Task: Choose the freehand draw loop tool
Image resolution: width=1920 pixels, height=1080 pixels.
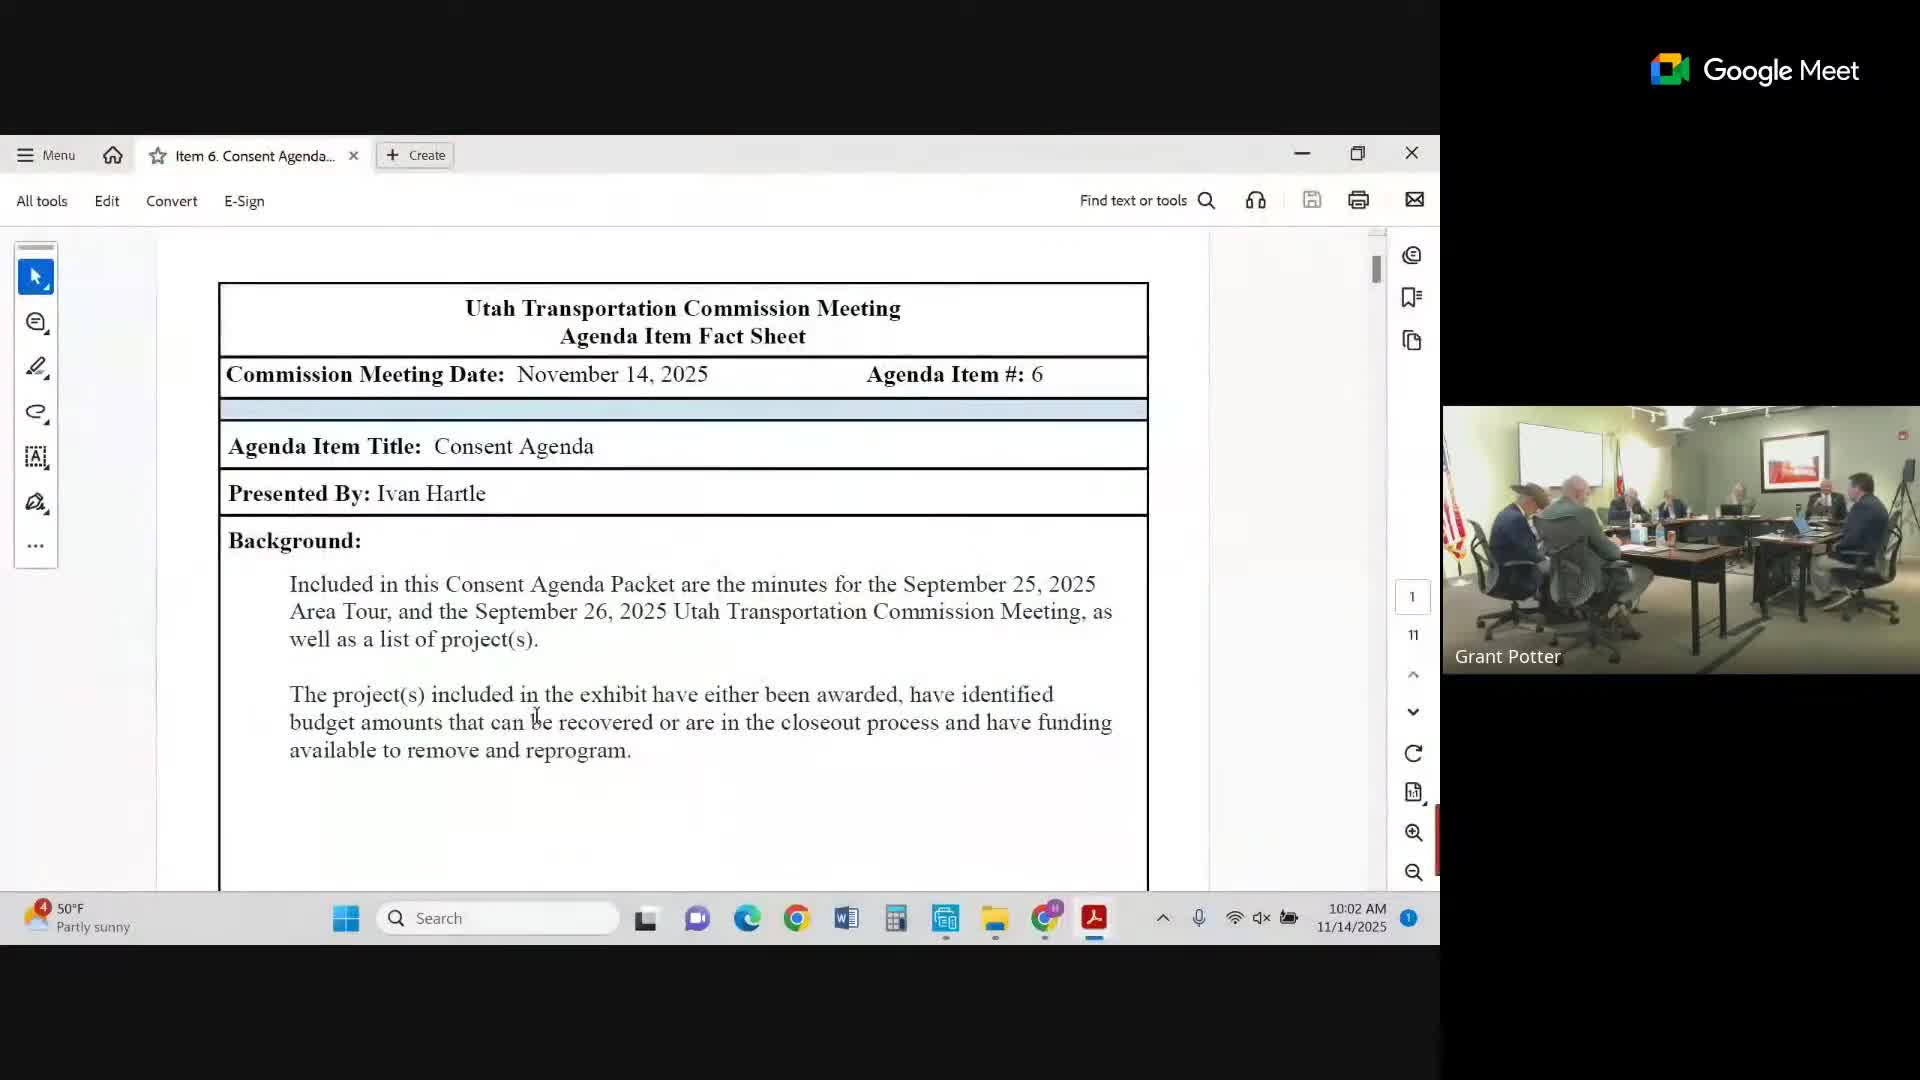Action: [36, 412]
